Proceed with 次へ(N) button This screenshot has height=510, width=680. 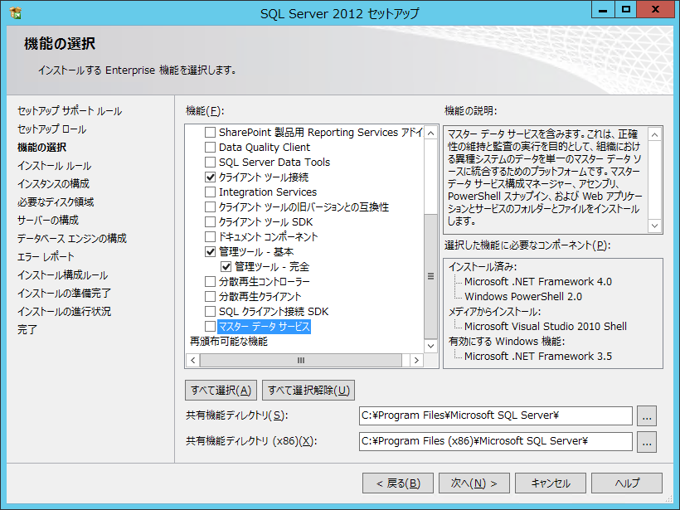click(474, 483)
